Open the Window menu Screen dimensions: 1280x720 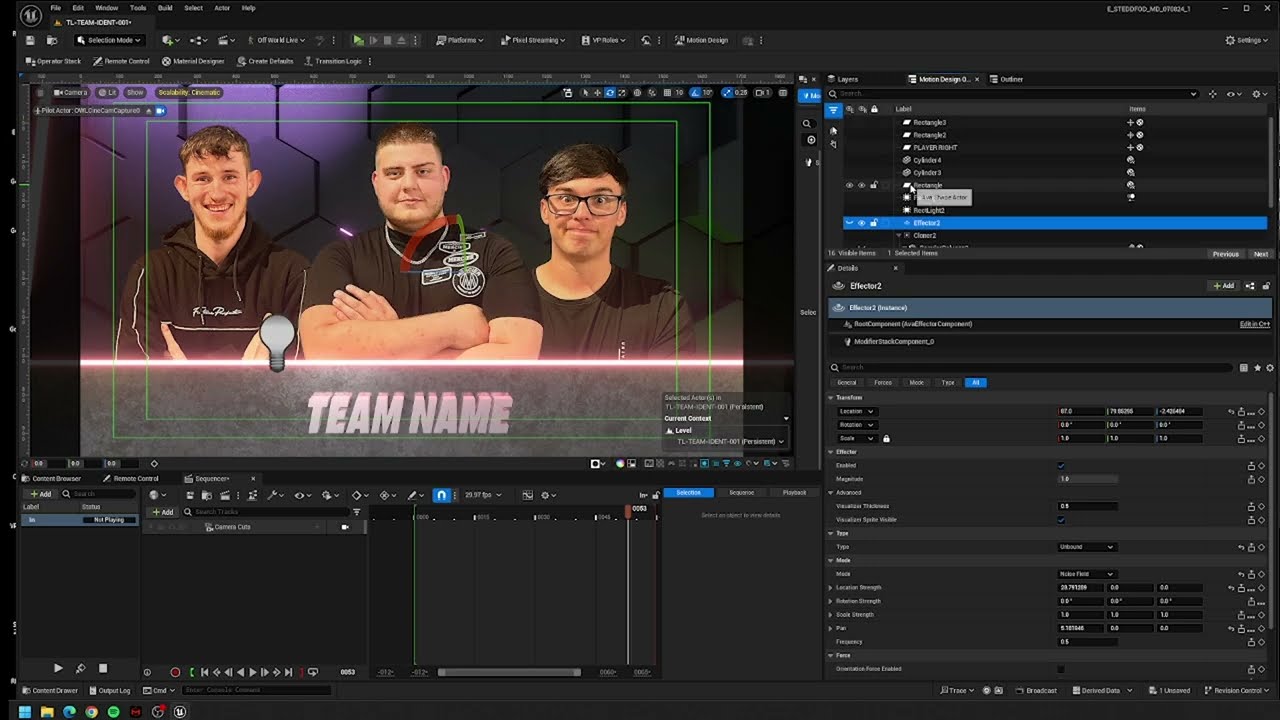(x=106, y=8)
